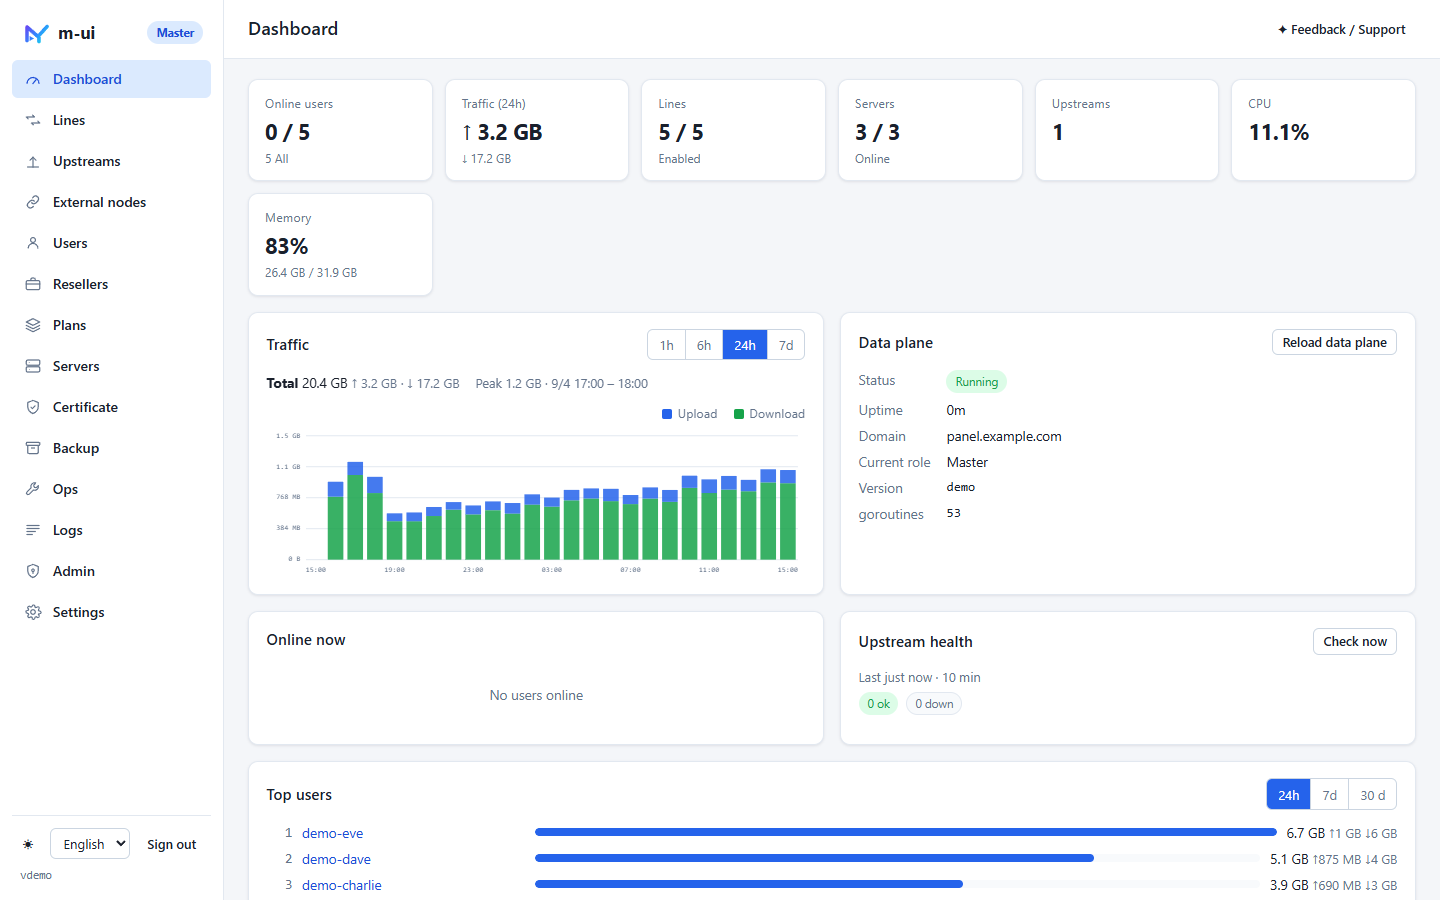The width and height of the screenshot is (1440, 900).
Task: Click the Resellers briefcase icon
Action: pyautogui.click(x=33, y=285)
